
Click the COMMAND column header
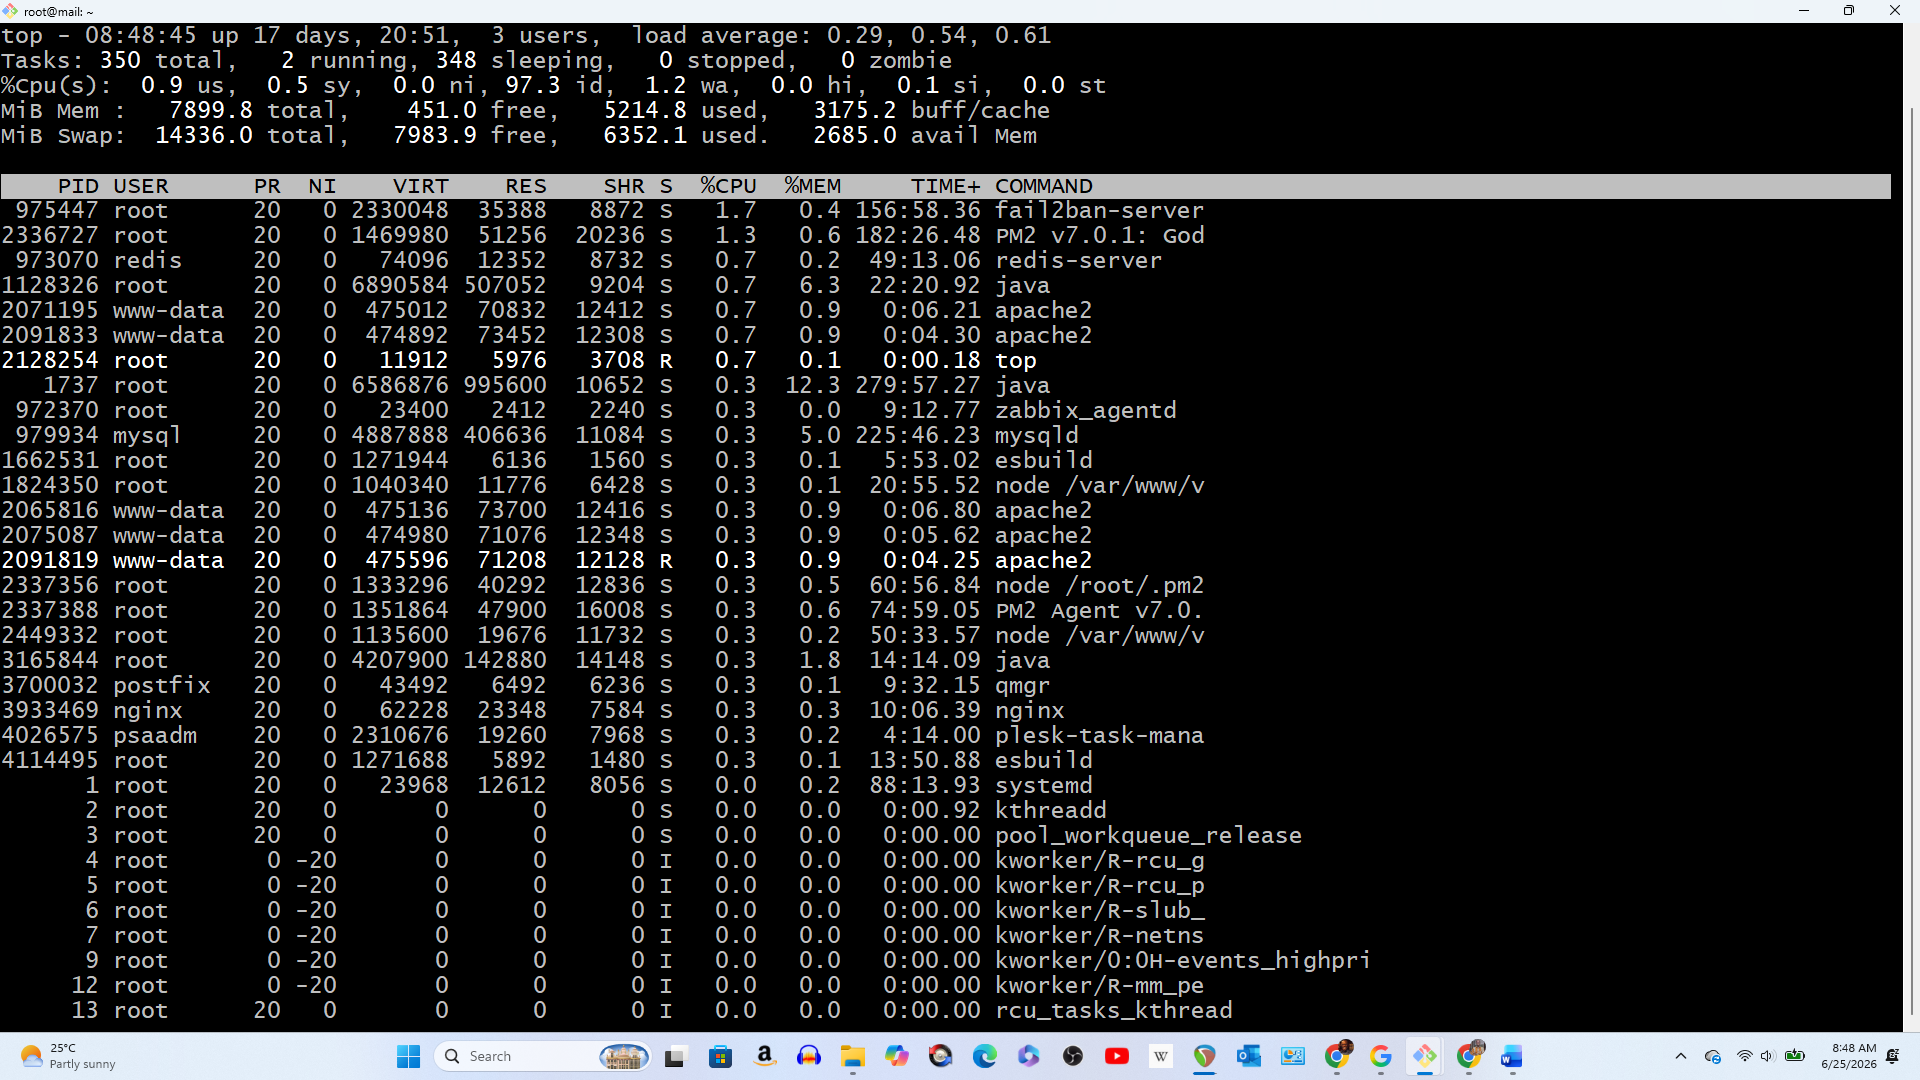pyautogui.click(x=1044, y=186)
